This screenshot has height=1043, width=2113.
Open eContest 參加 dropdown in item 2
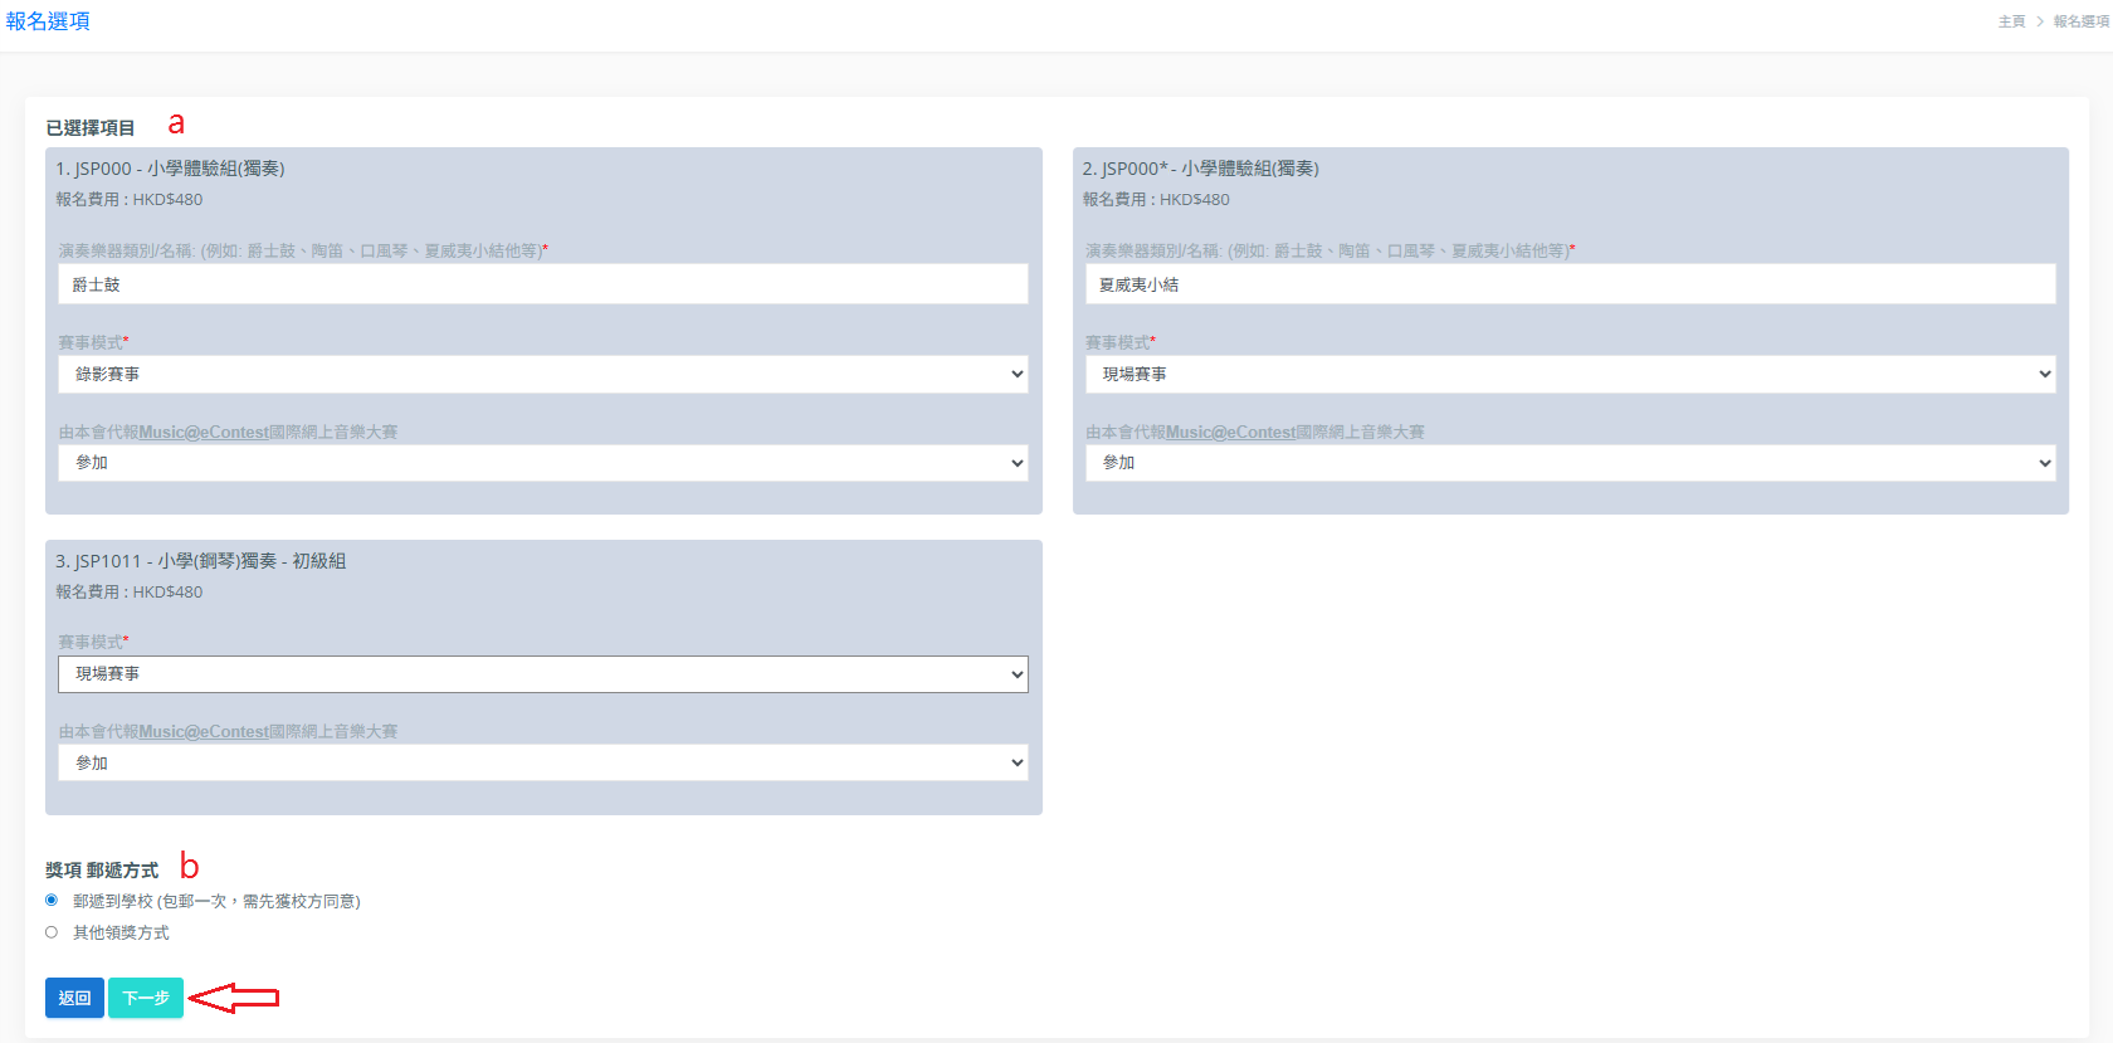click(x=1570, y=463)
